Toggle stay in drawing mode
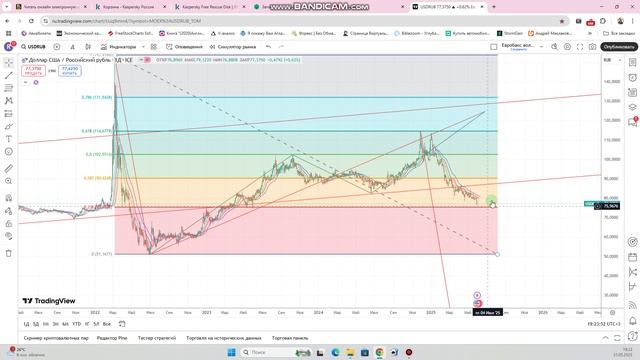 click(9, 211)
